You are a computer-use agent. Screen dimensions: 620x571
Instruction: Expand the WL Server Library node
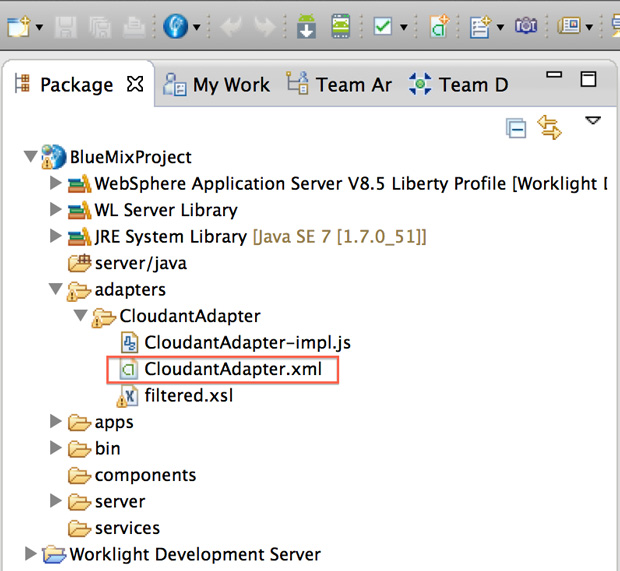point(56,209)
